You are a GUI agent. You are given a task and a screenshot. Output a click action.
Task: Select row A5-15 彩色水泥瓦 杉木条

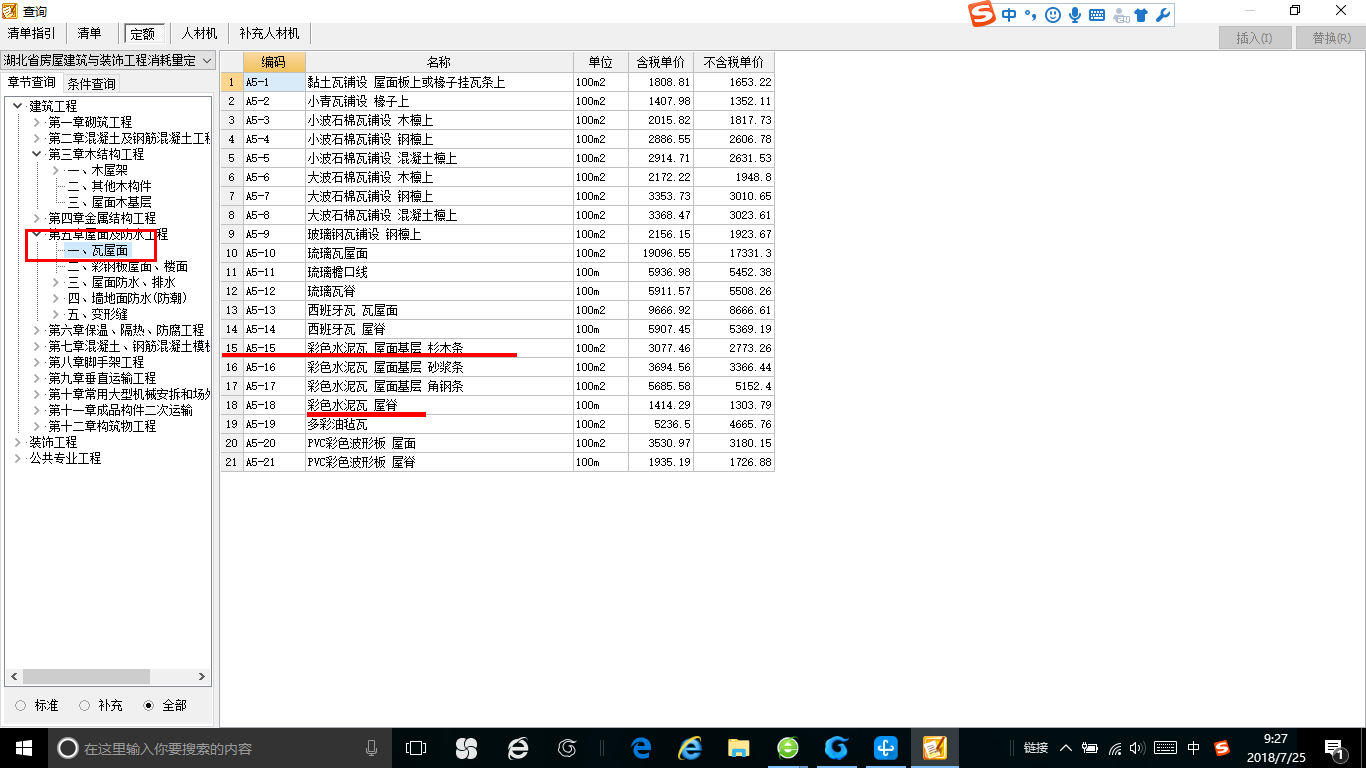point(497,348)
